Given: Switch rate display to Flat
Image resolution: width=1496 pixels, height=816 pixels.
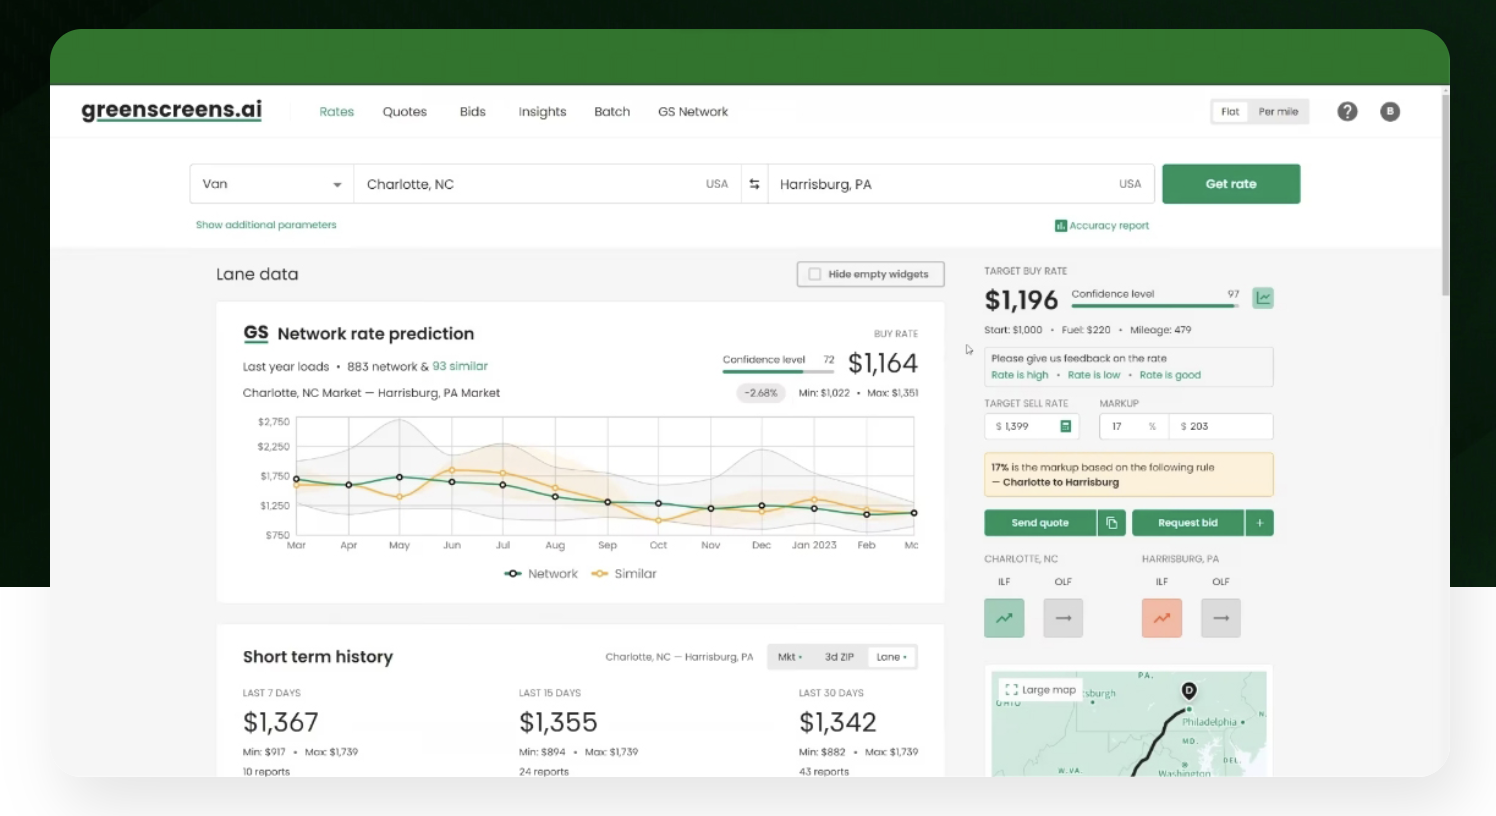Looking at the screenshot, I should 1230,112.
